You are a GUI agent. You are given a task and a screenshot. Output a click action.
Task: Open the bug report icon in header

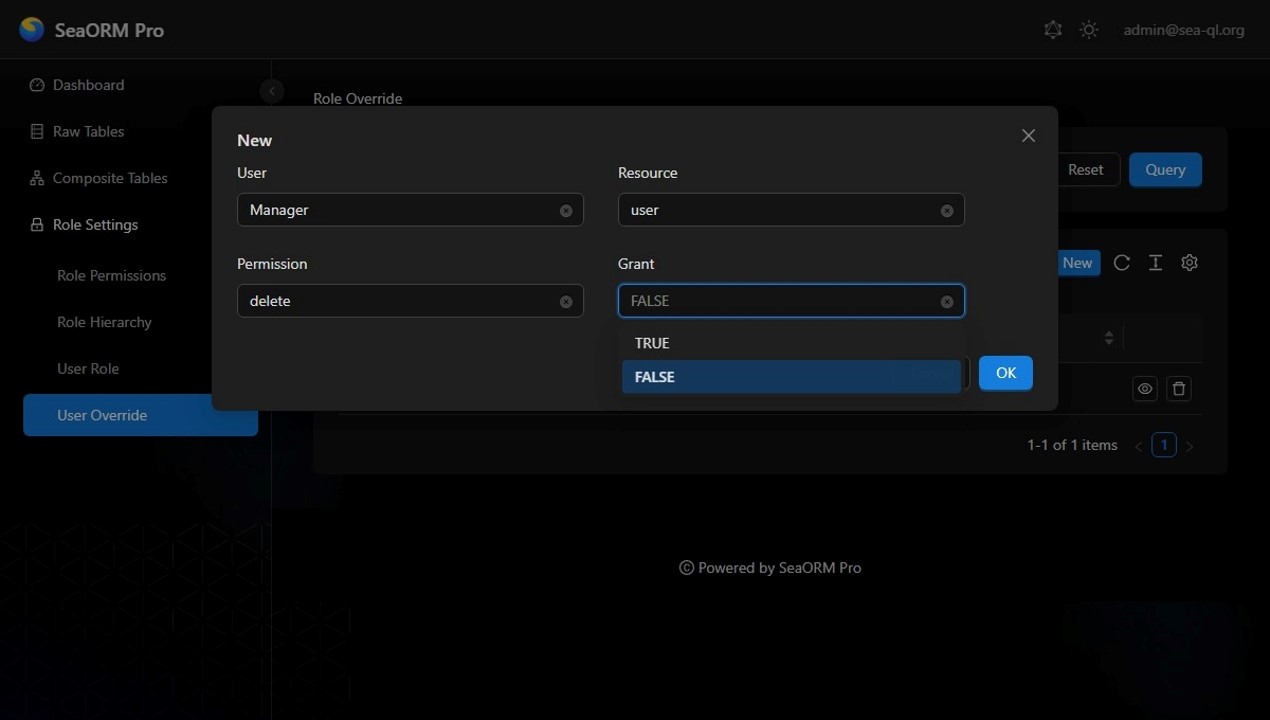click(x=1053, y=30)
